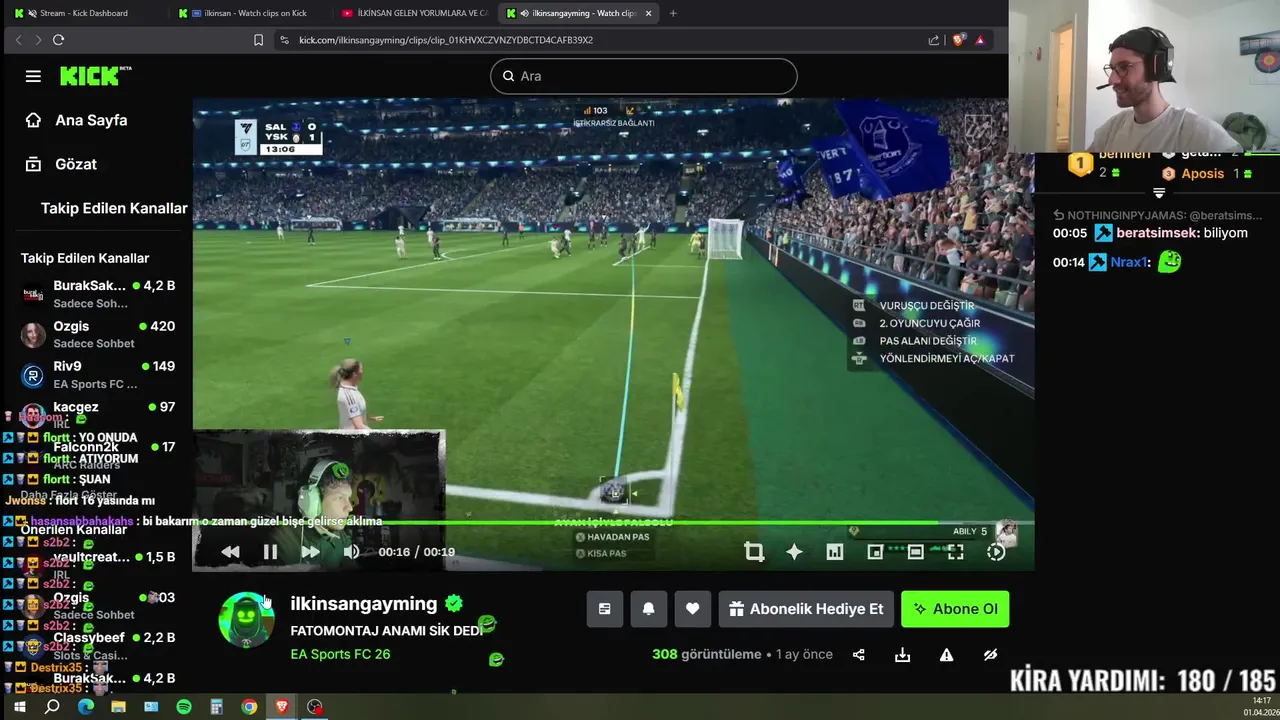Open the Riv9 followed channel

98,375
